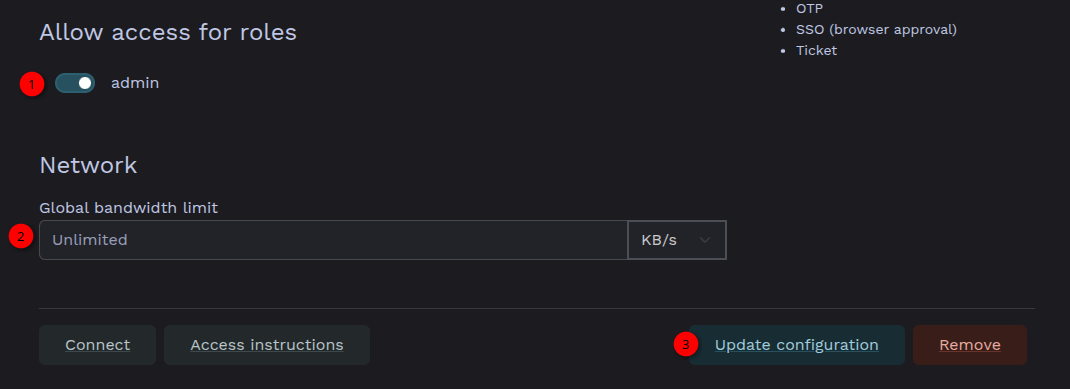Image resolution: width=1070 pixels, height=389 pixels.
Task: Toggle the admin role access switch
Action: tap(75, 83)
